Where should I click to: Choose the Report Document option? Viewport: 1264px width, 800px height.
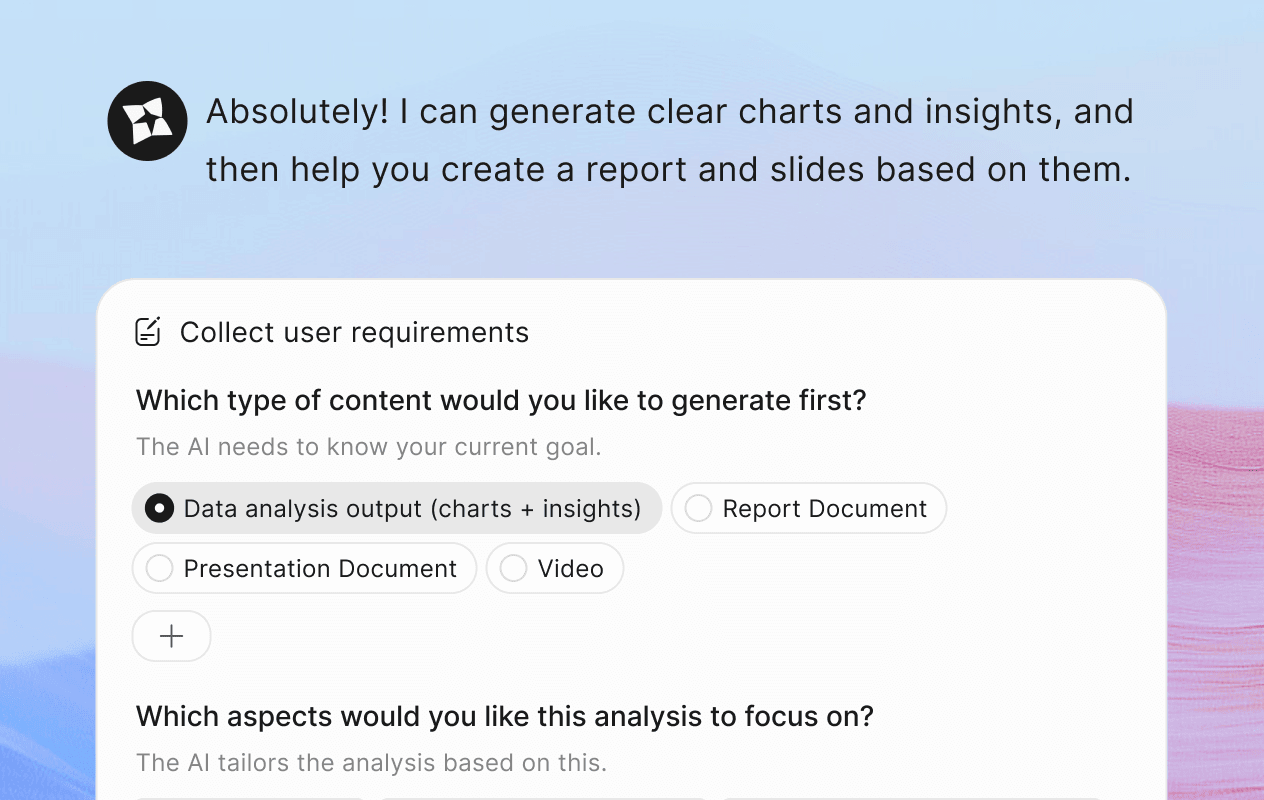click(x=808, y=508)
